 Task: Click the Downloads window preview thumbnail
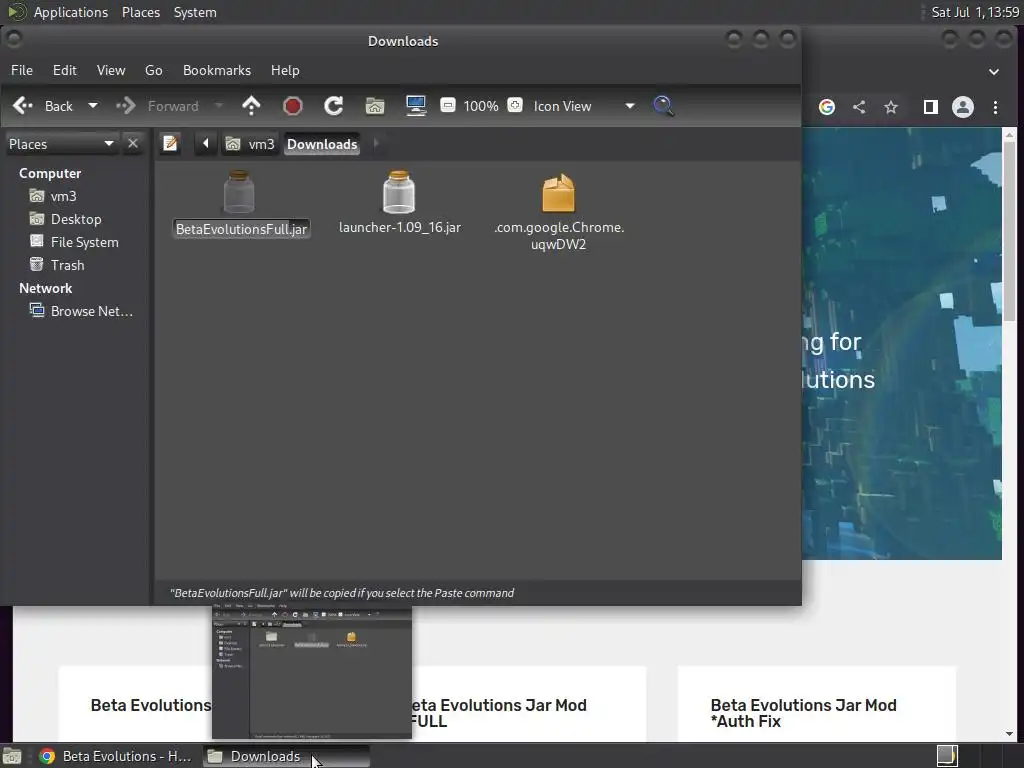click(x=312, y=671)
